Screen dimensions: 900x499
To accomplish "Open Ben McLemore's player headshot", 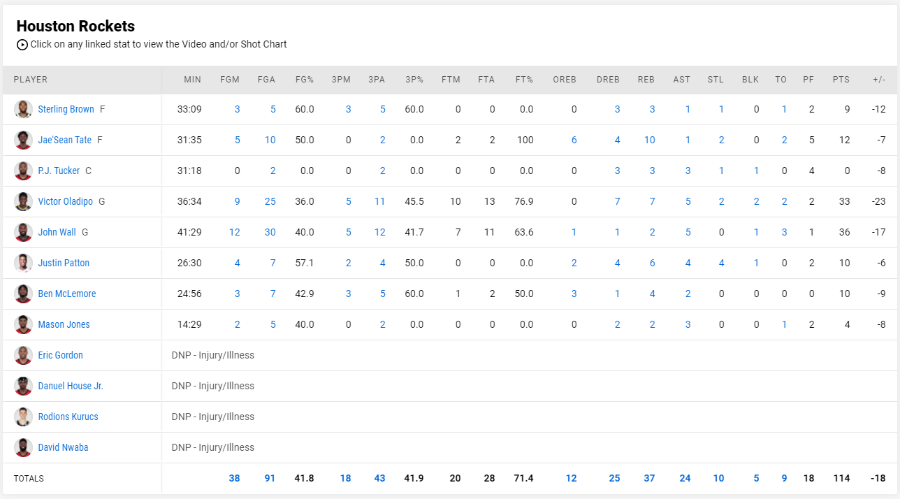I will click(x=23, y=293).
